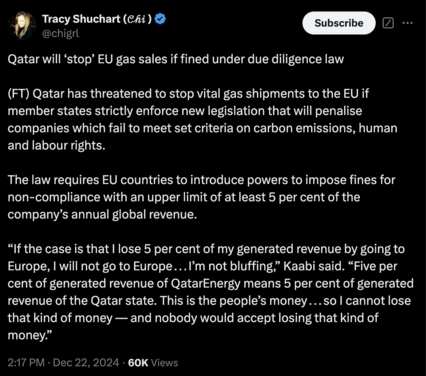Screen dimensions: 426x376
Task: Click the Dec 22, 2024 date
Action: pyautogui.click(x=86, y=363)
